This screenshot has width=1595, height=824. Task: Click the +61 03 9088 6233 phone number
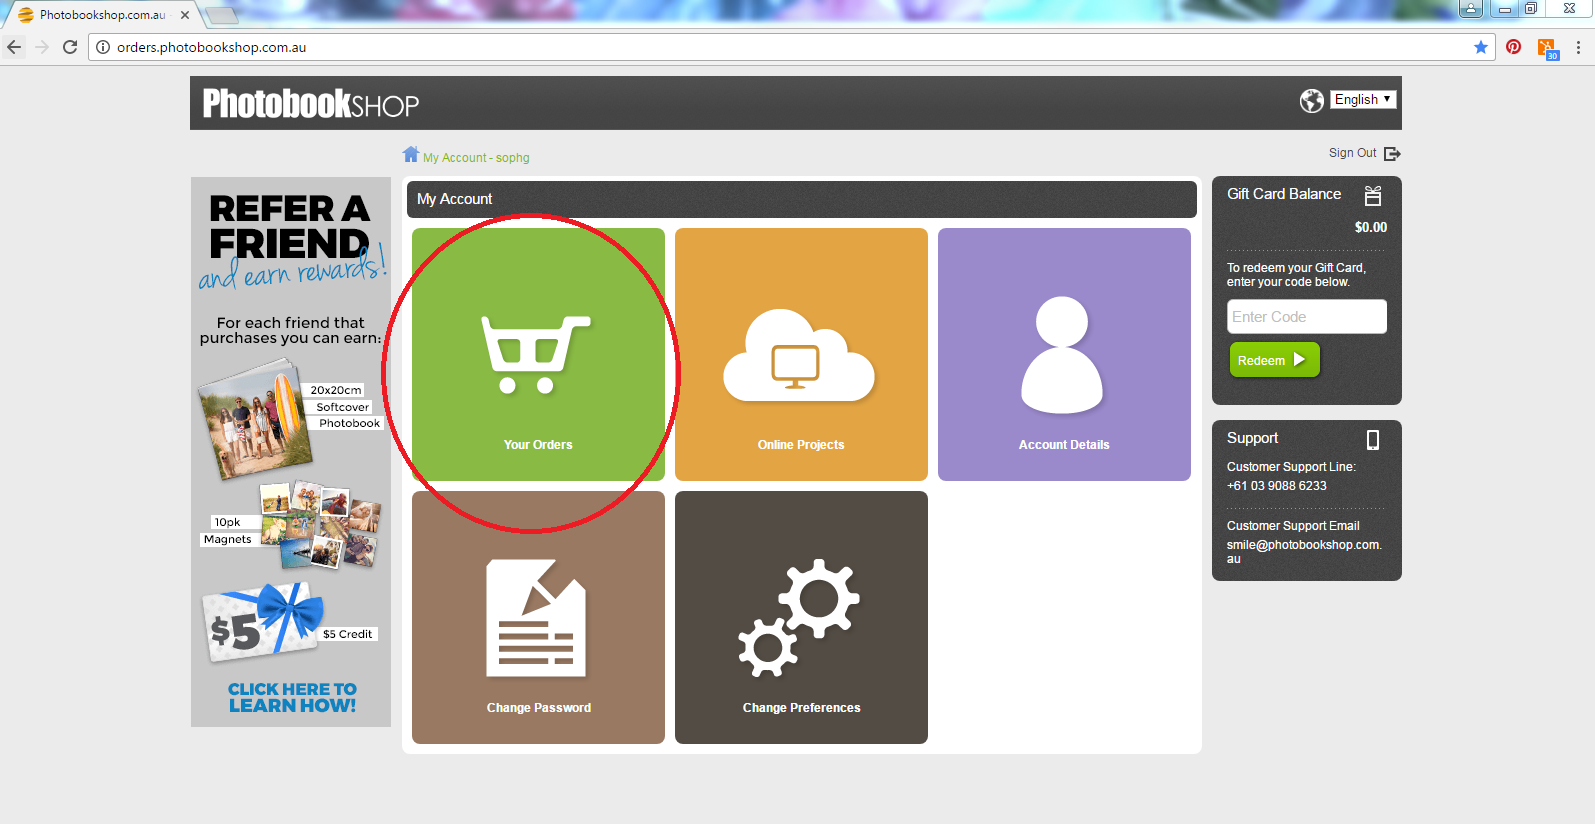[x=1277, y=486]
